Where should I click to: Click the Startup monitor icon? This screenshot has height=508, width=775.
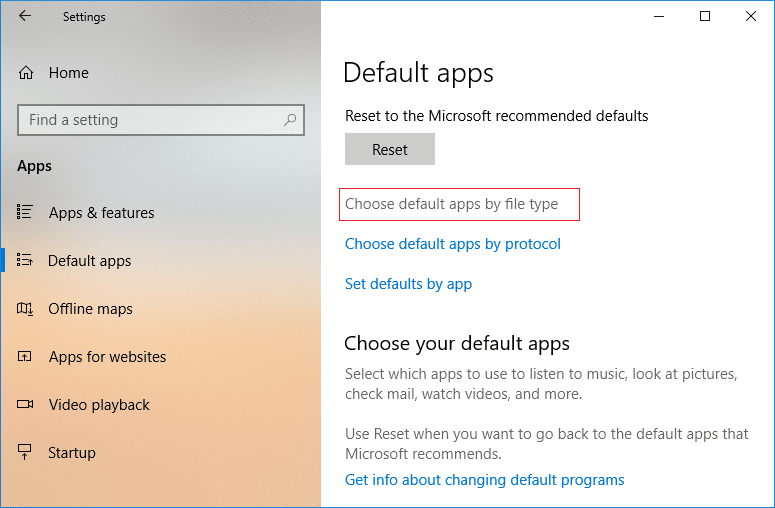click(25, 453)
